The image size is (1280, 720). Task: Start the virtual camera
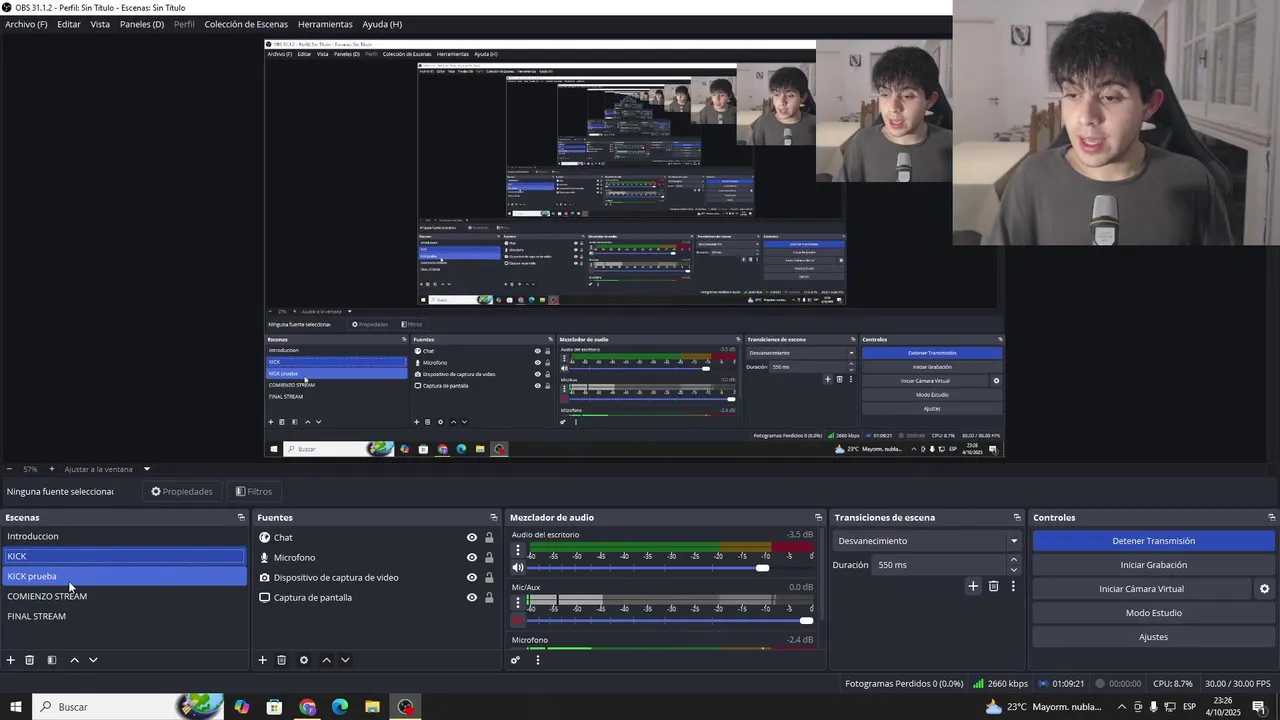(1141, 589)
